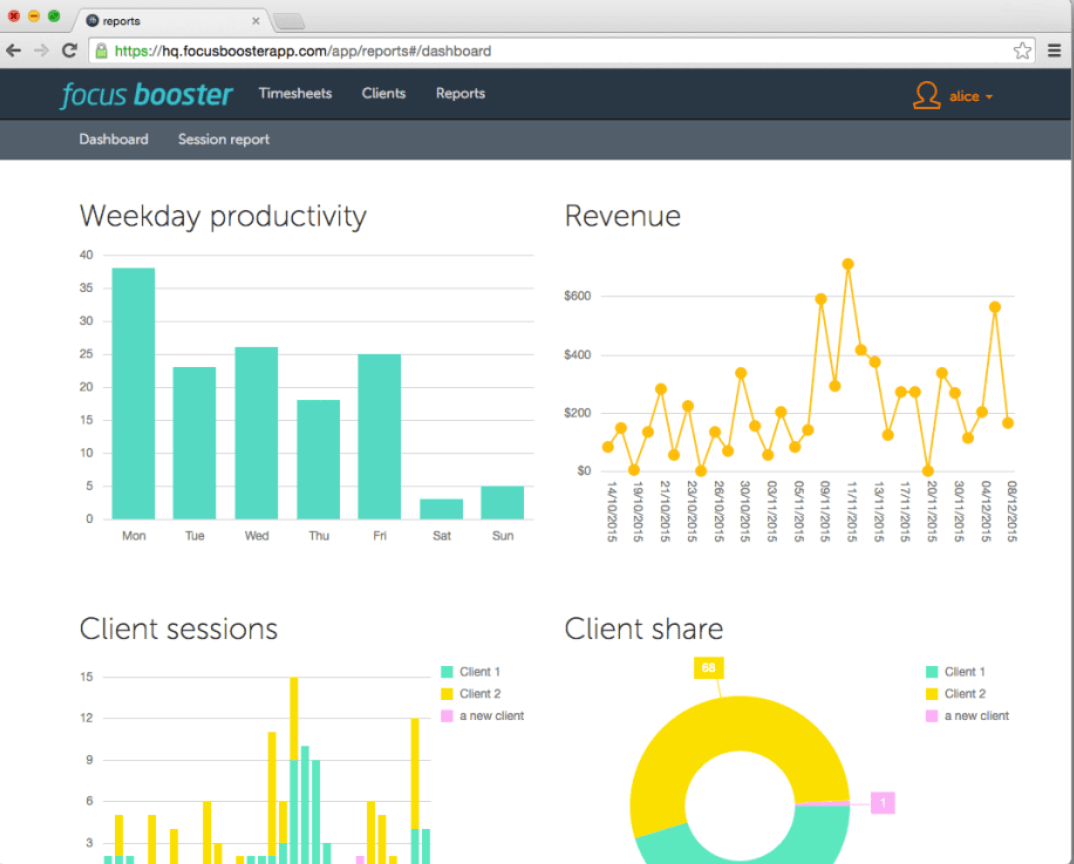Close the reports browser tab
The width and height of the screenshot is (1074, 864).
coord(256,20)
